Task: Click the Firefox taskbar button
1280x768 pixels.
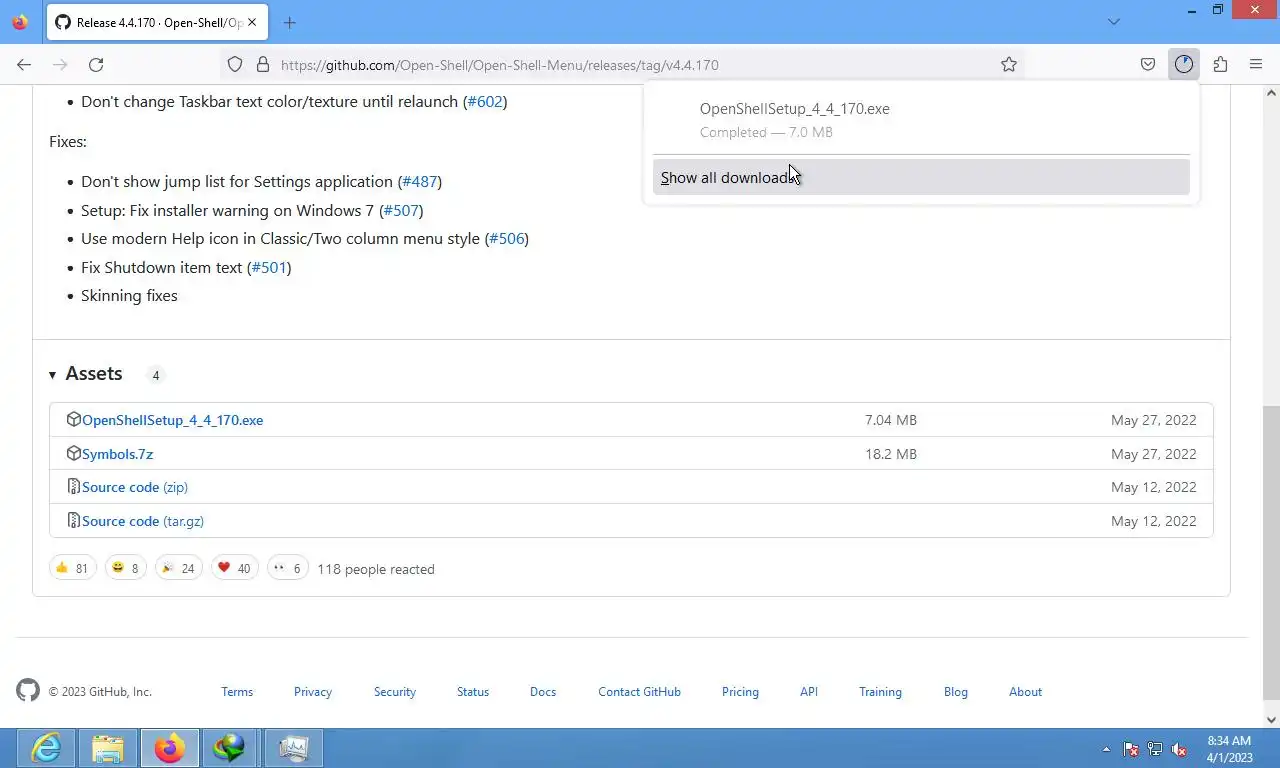Action: coord(170,748)
